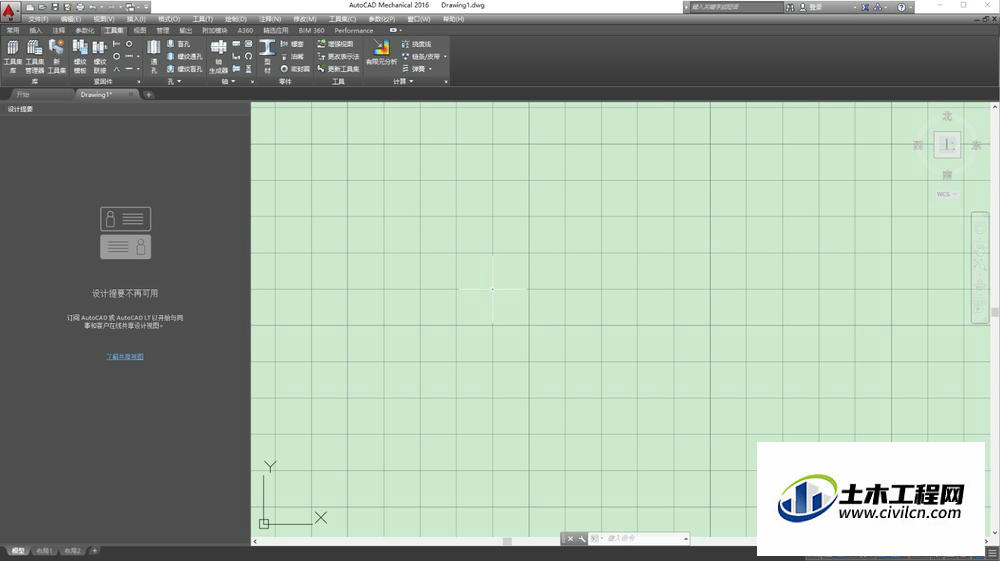Select the 通孔 (through hole) tool
This screenshot has height=561, width=1000.
coord(154,55)
